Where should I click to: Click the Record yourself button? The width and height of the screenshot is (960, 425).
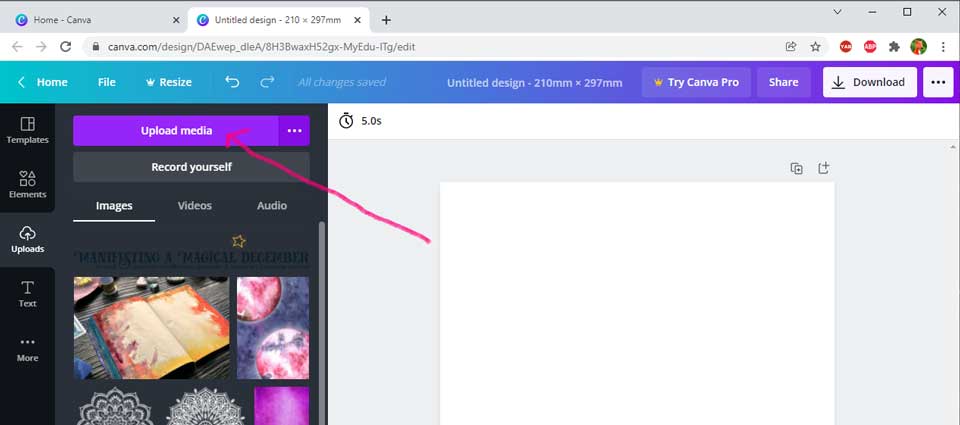pyautogui.click(x=192, y=167)
